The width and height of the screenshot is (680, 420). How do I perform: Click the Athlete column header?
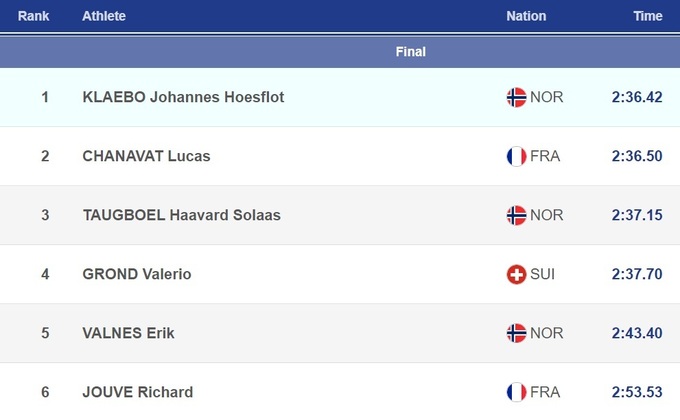(104, 16)
